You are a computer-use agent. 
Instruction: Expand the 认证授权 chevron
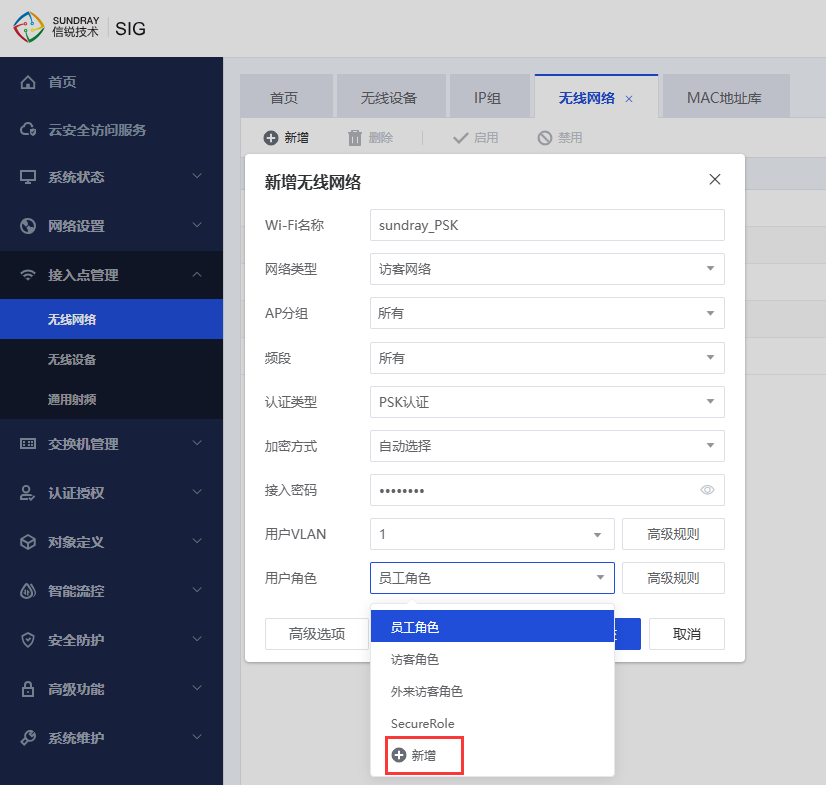(x=197, y=492)
